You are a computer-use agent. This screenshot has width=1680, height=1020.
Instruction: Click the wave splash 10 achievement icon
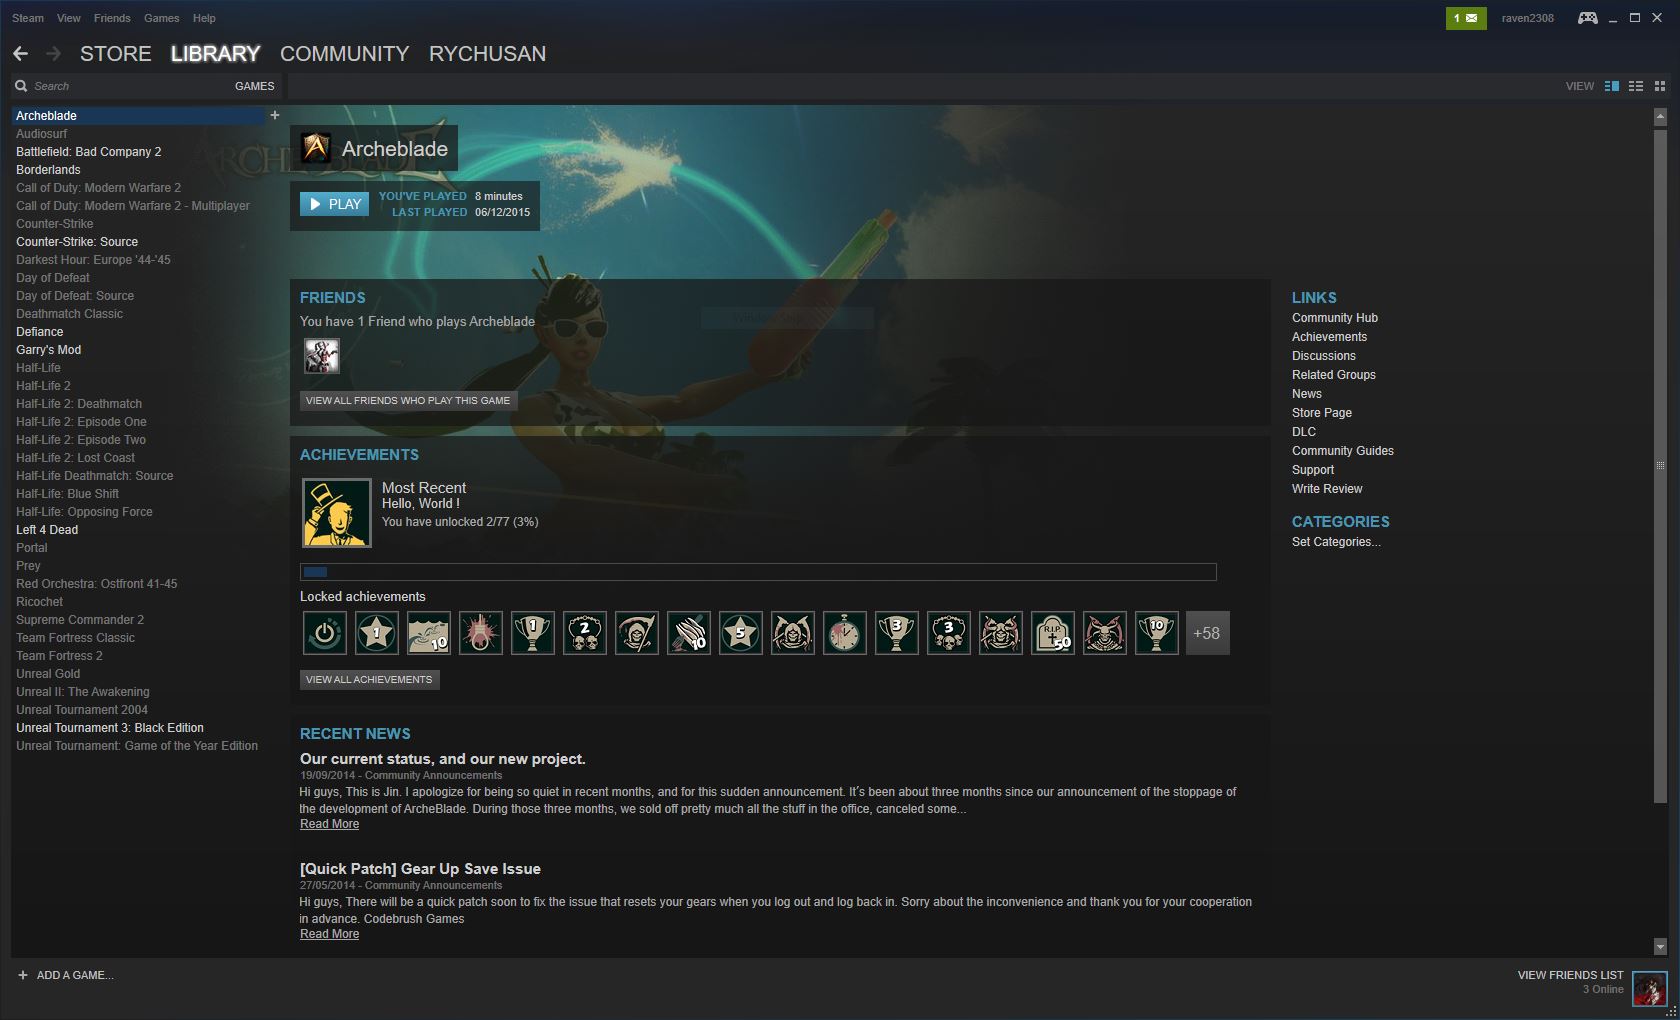(x=429, y=633)
